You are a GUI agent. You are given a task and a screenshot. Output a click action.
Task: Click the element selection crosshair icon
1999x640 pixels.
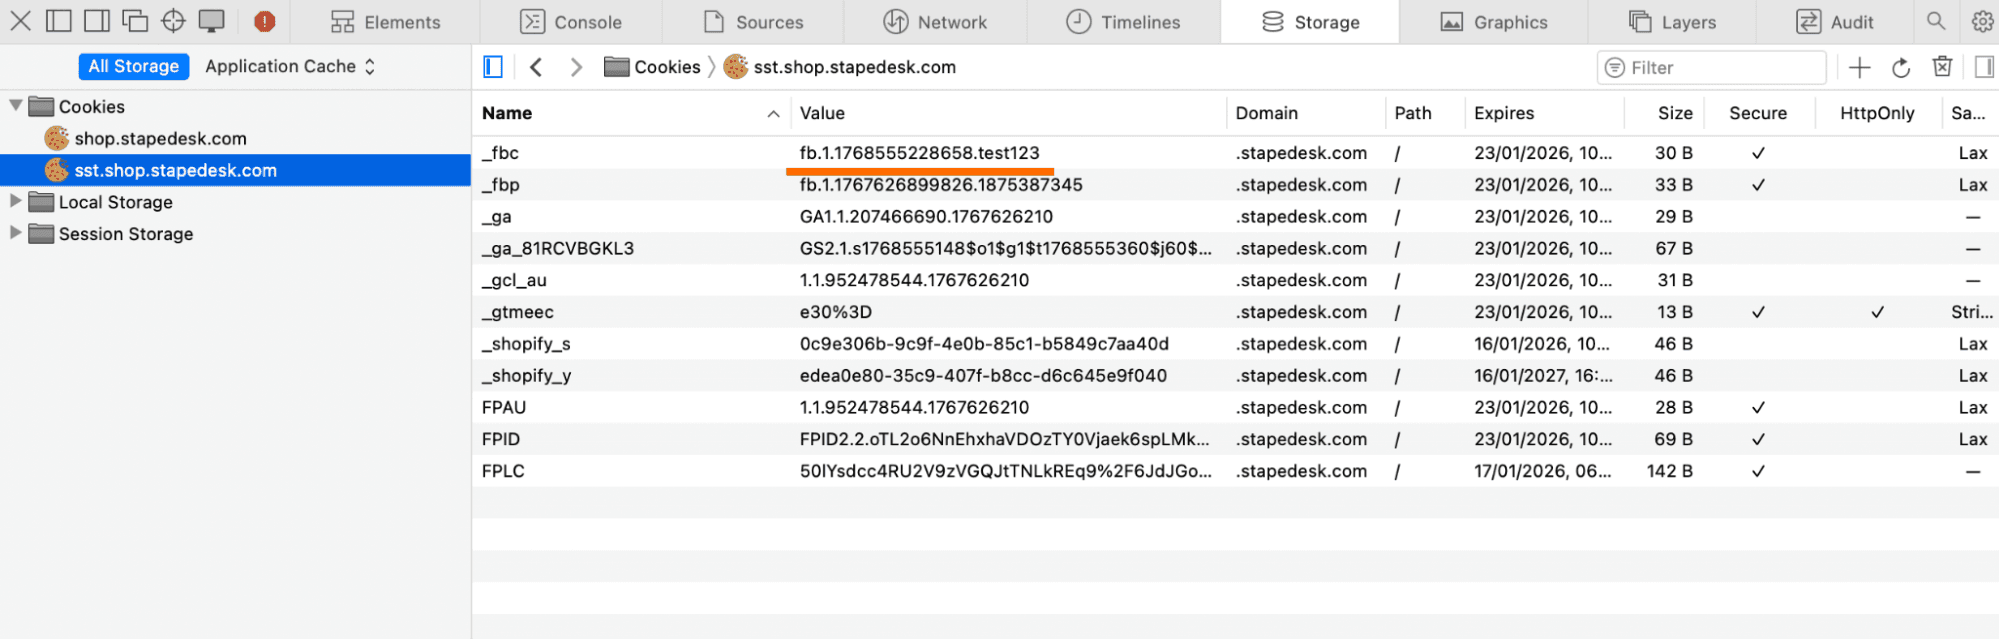[x=173, y=21]
